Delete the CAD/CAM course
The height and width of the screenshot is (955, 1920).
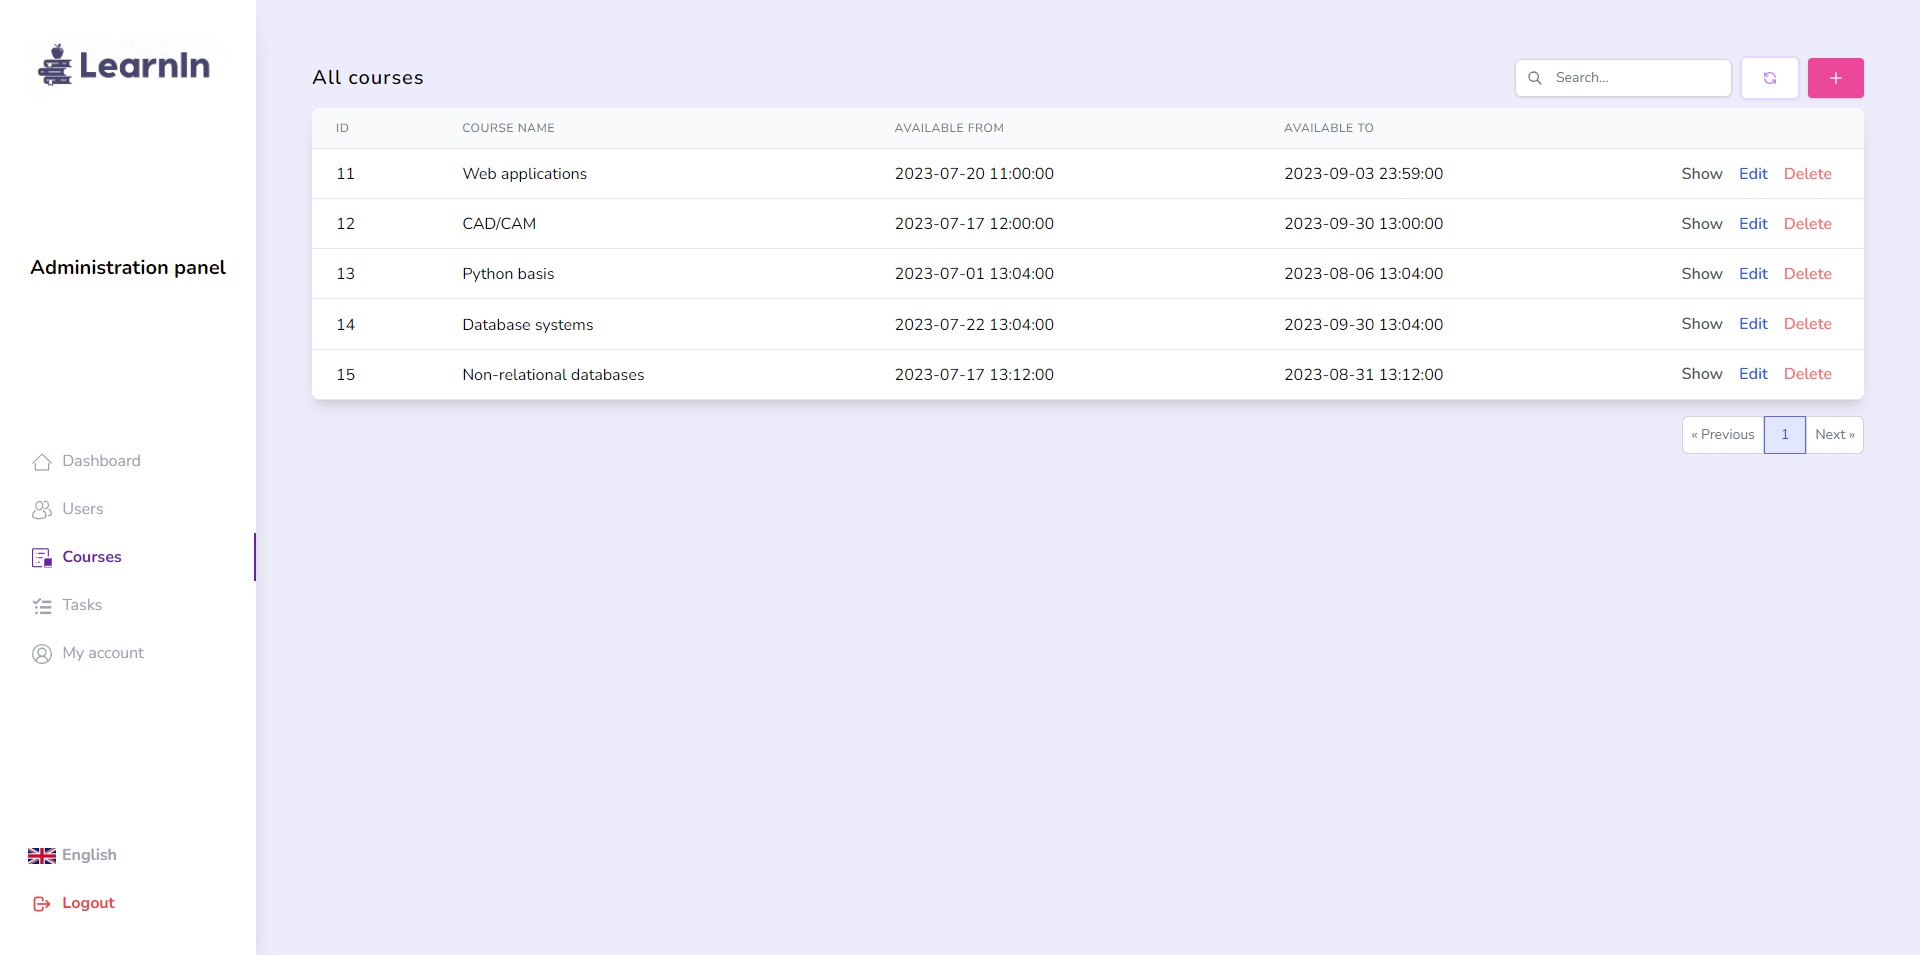click(x=1808, y=224)
